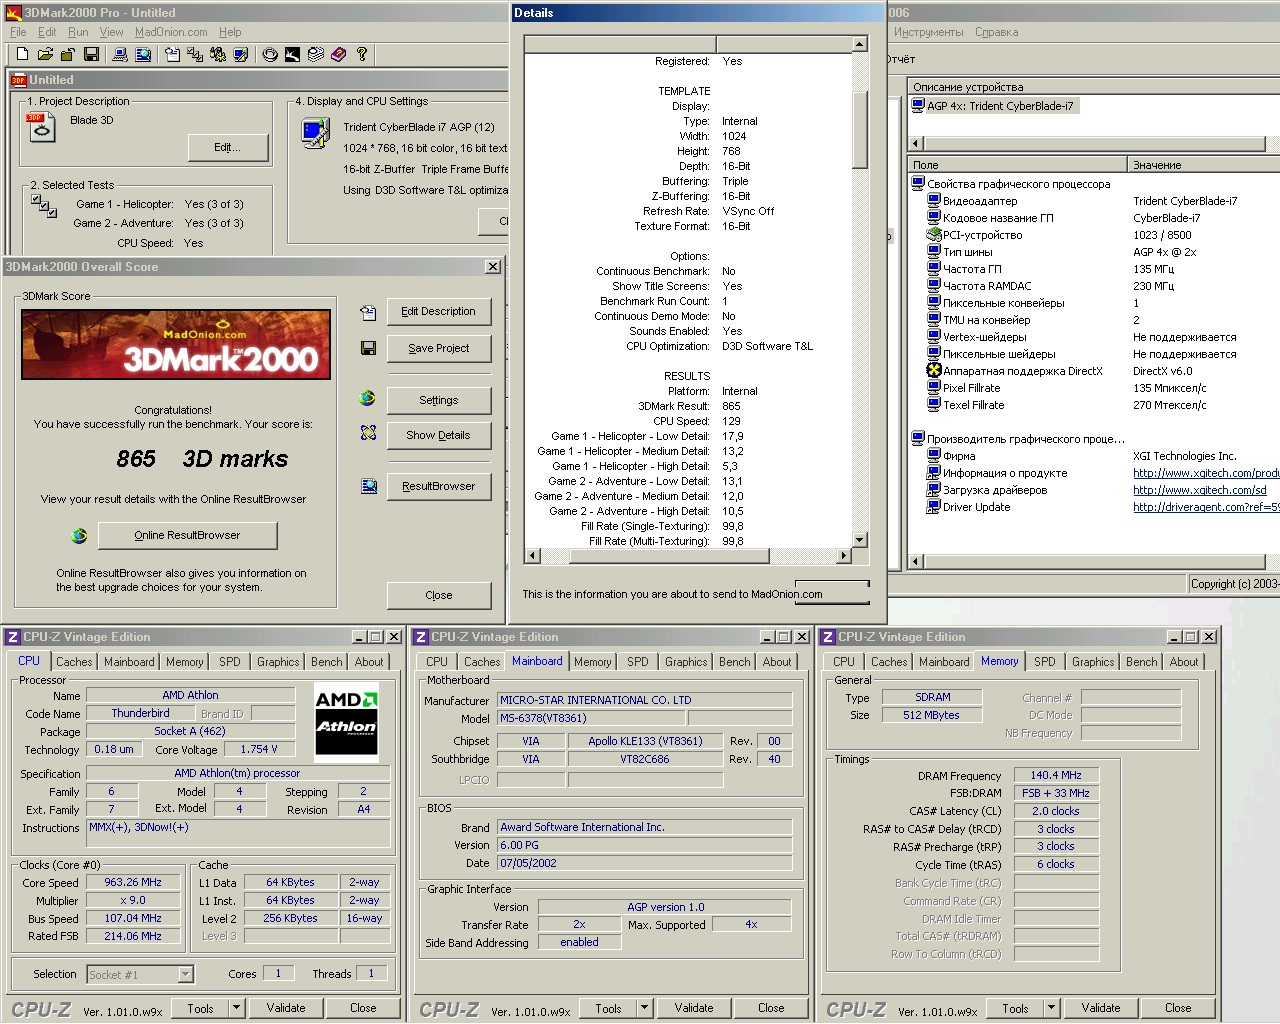Image resolution: width=1280 pixels, height=1024 pixels.
Task: Open the Run menu in 3DMark2000
Action: pos(78,32)
